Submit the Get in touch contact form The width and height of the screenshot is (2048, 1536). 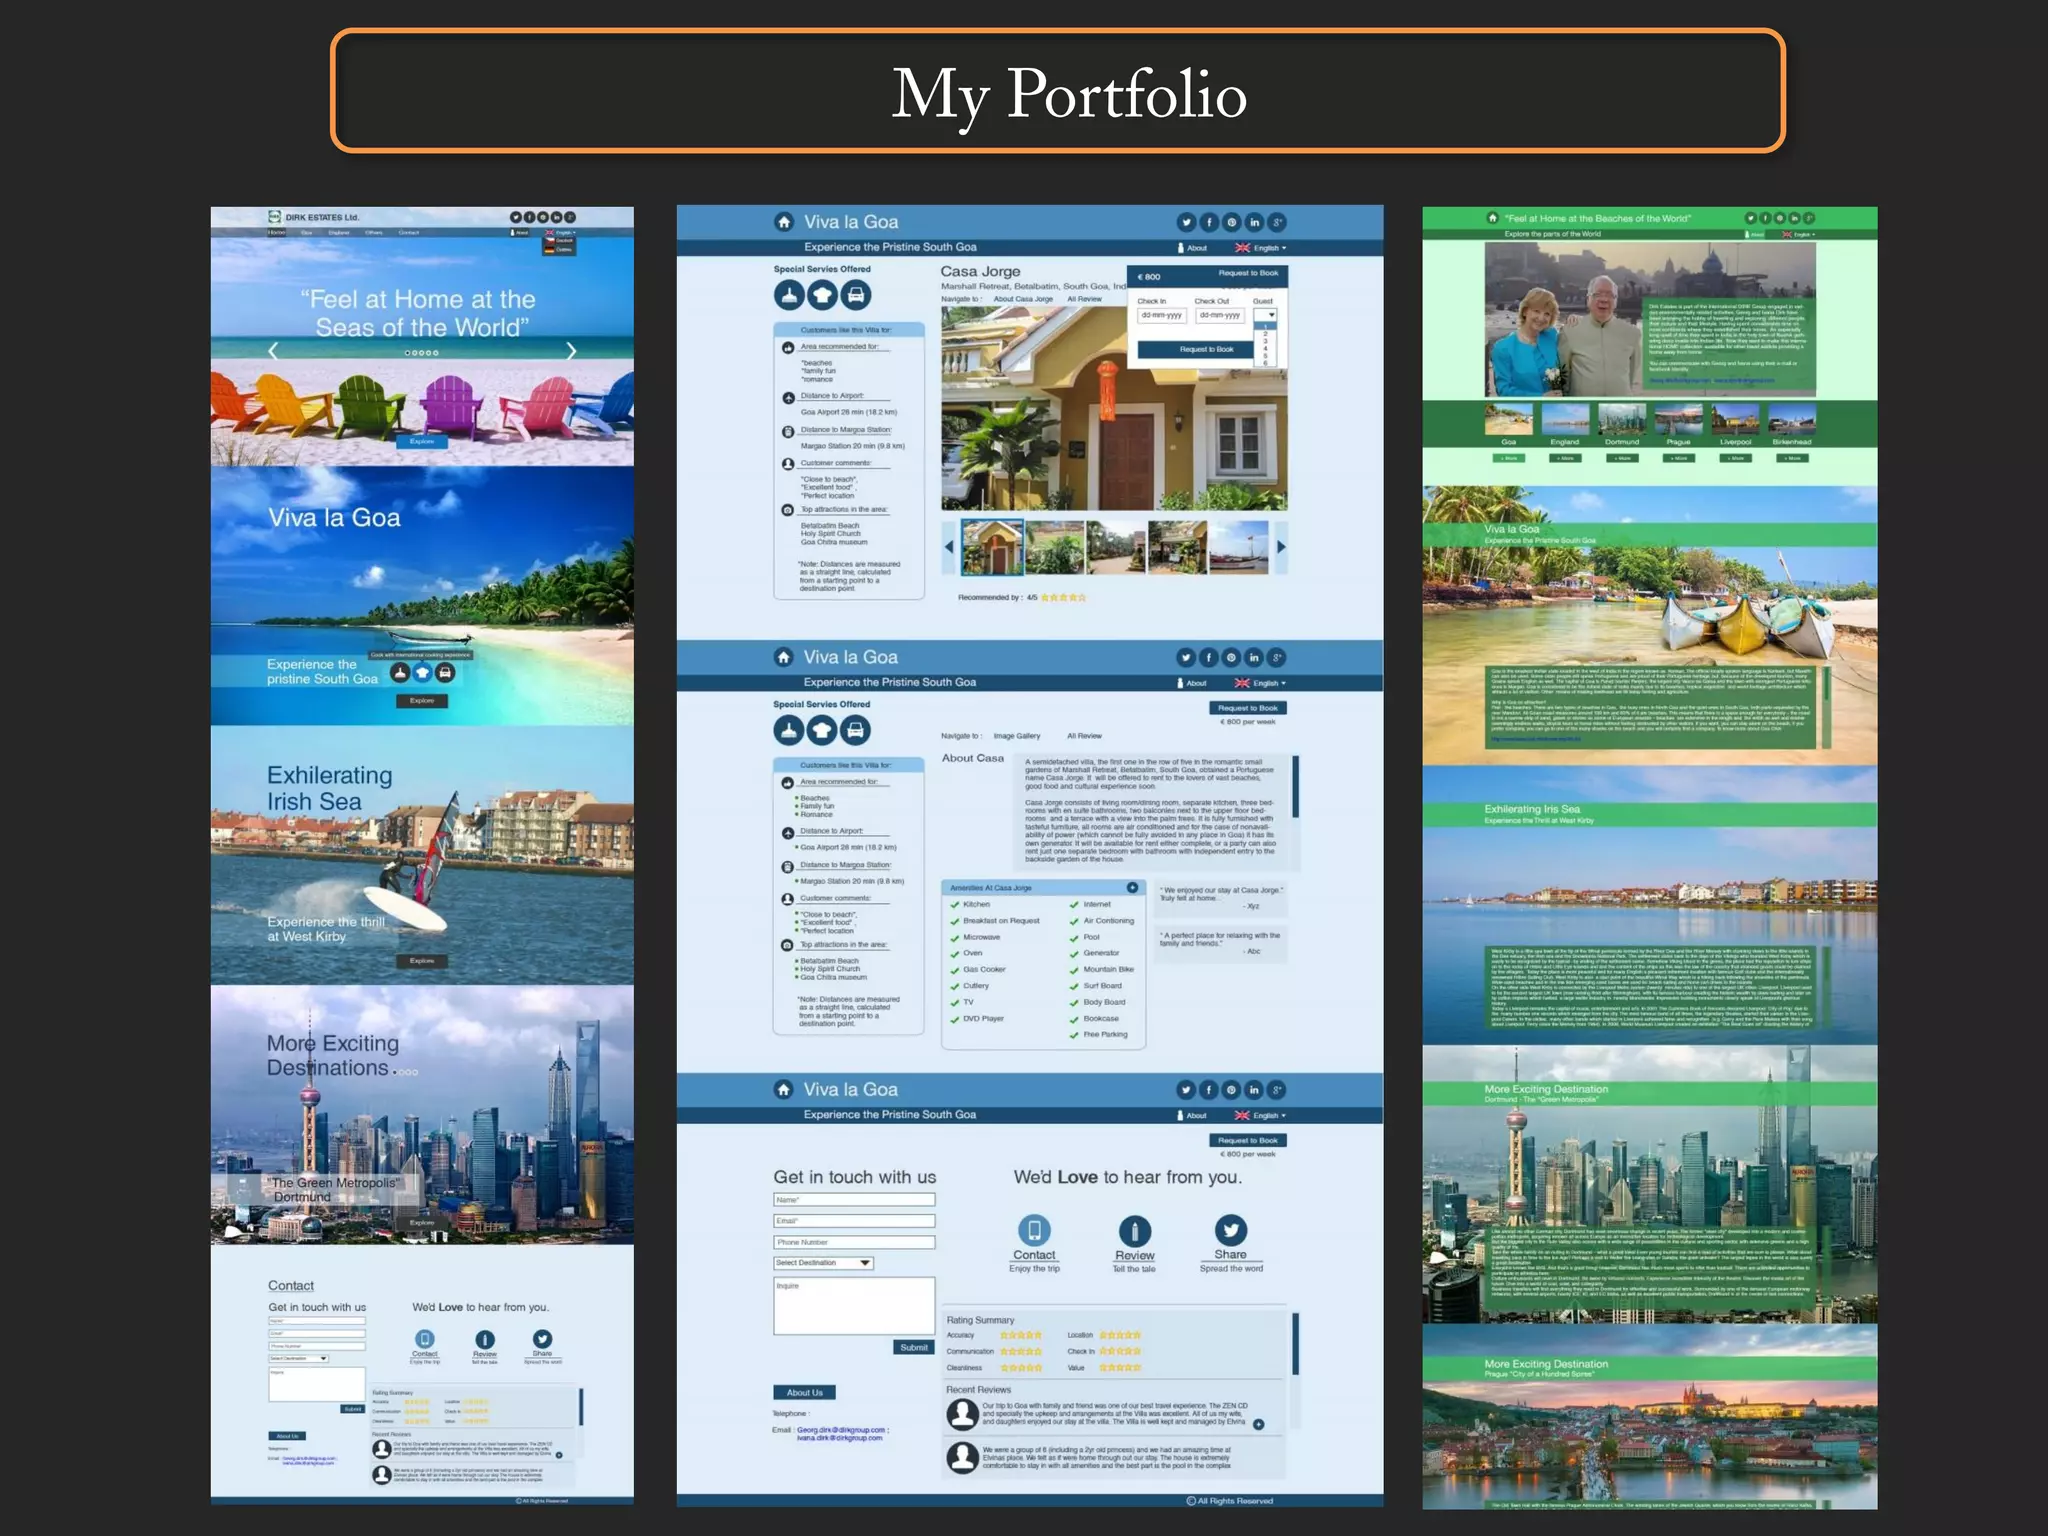point(912,1348)
